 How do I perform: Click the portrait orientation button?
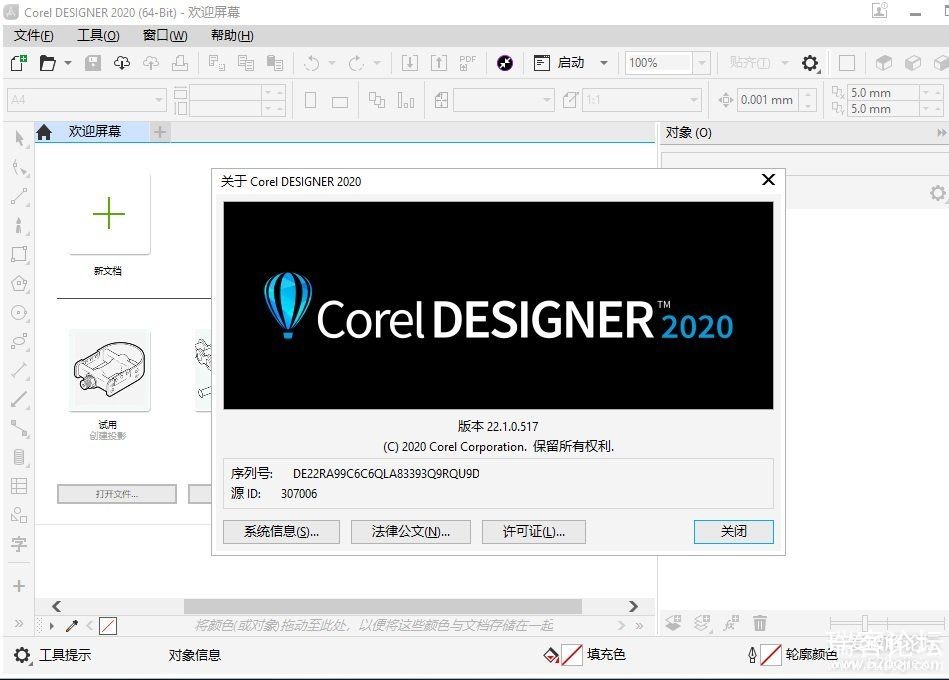(310, 100)
